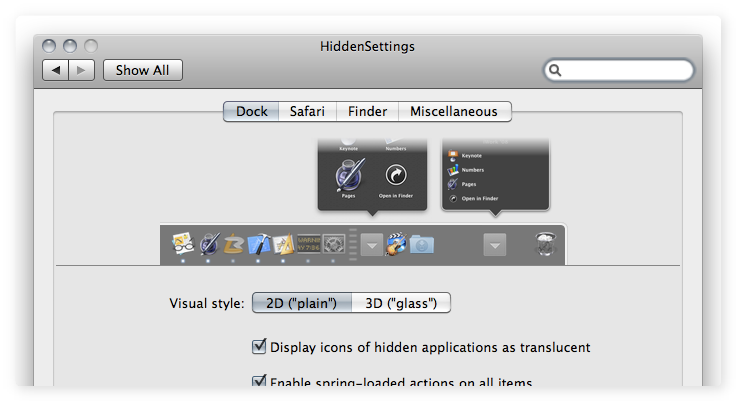Click the search field in the toolbar
The height and width of the screenshot is (401, 736).
click(x=619, y=70)
